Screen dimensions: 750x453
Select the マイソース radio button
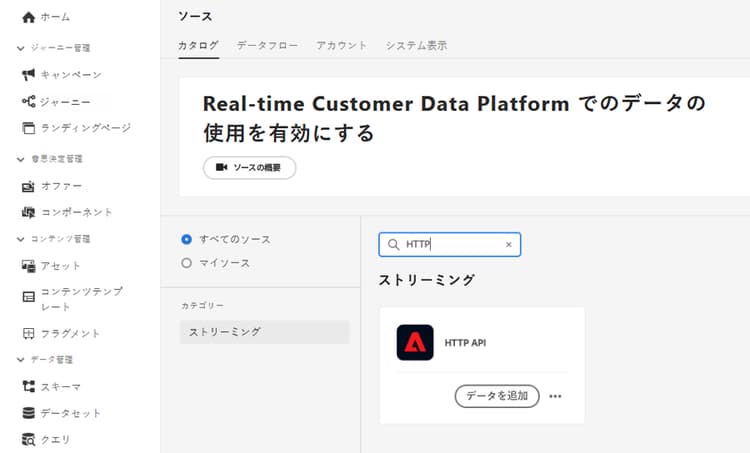pos(187,263)
